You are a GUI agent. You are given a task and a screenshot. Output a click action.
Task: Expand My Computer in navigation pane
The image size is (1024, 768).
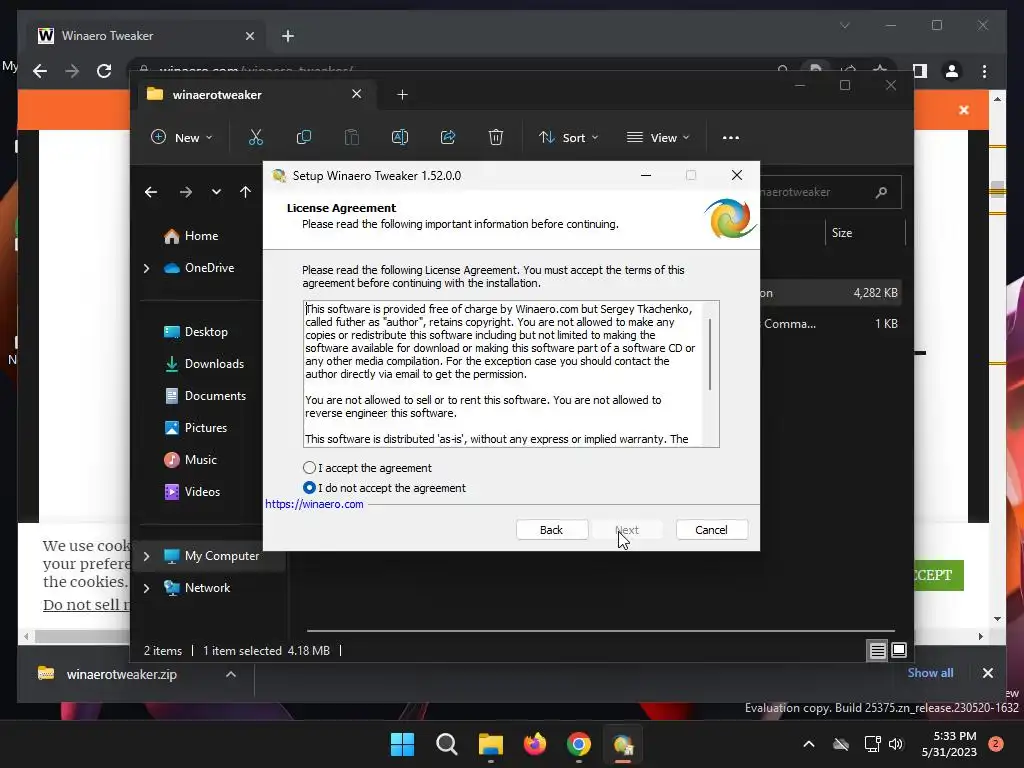(x=146, y=556)
